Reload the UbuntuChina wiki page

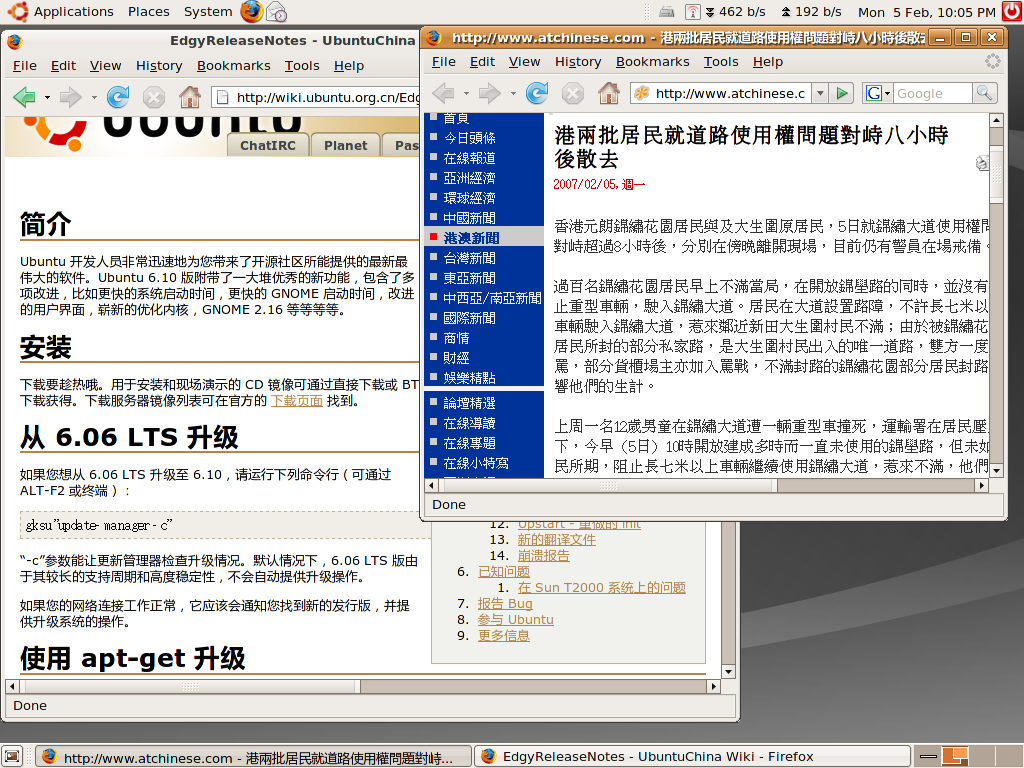118,97
